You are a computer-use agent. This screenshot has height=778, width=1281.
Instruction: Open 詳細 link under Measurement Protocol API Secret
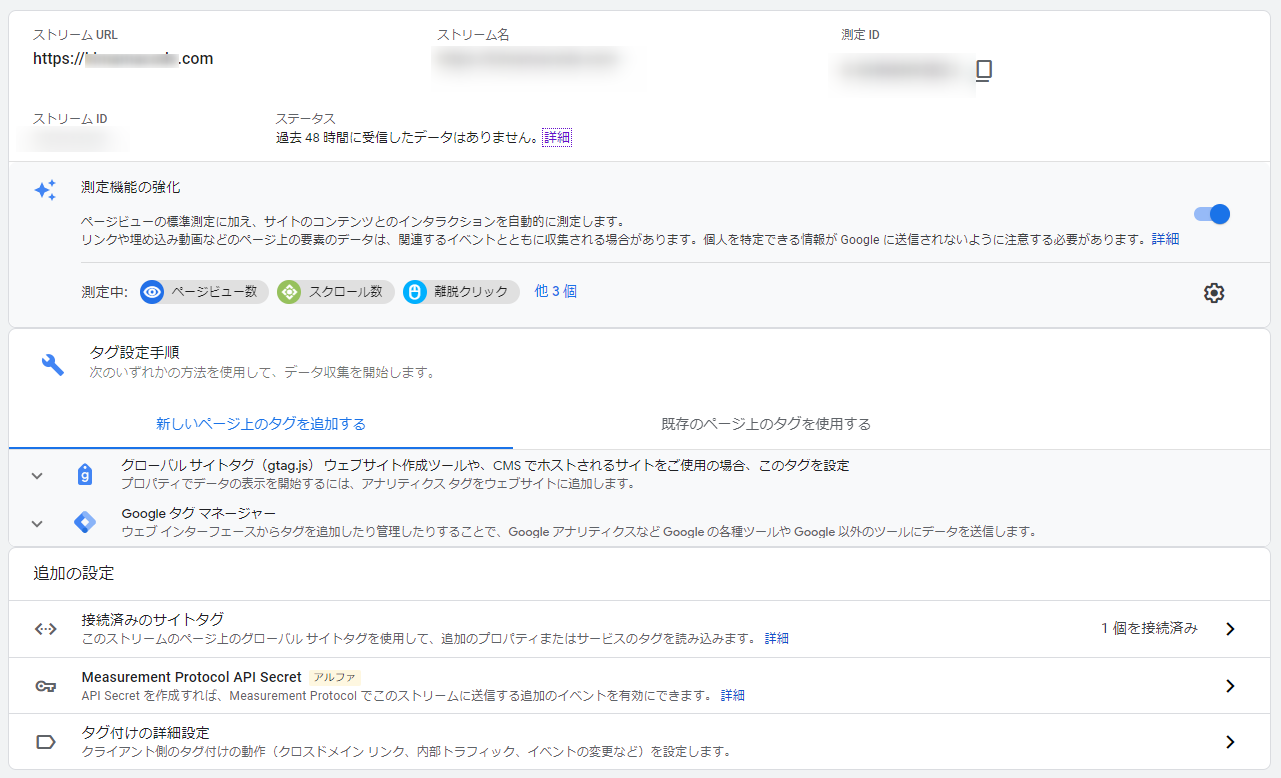(733, 695)
